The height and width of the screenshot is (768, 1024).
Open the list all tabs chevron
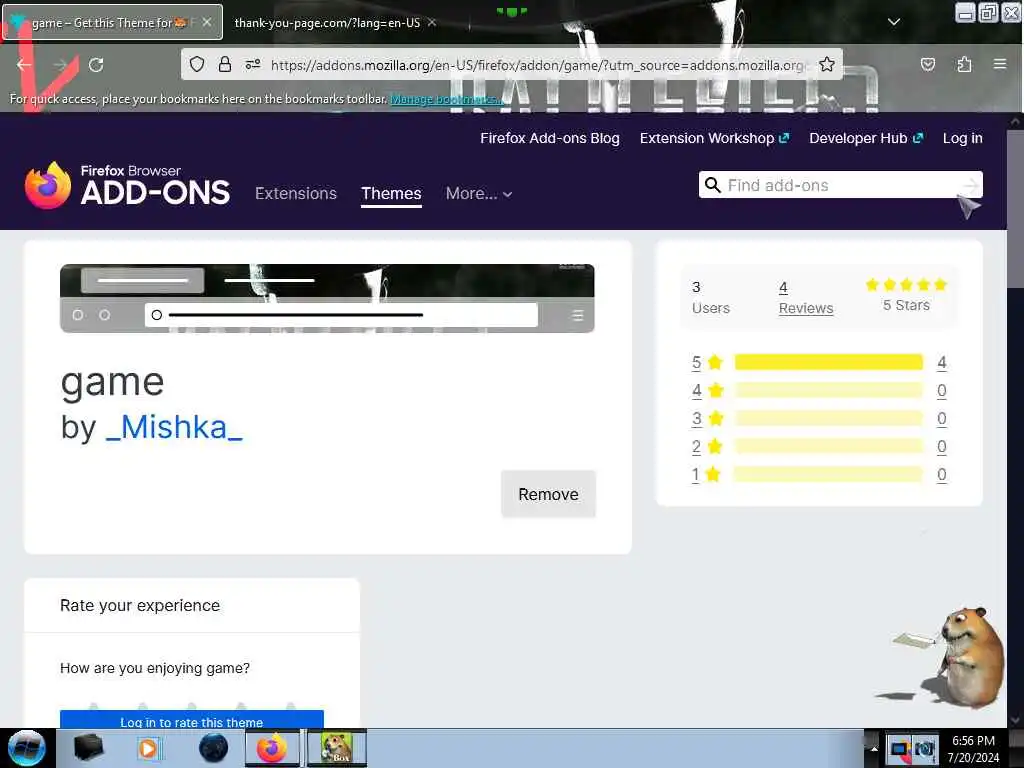point(894,22)
